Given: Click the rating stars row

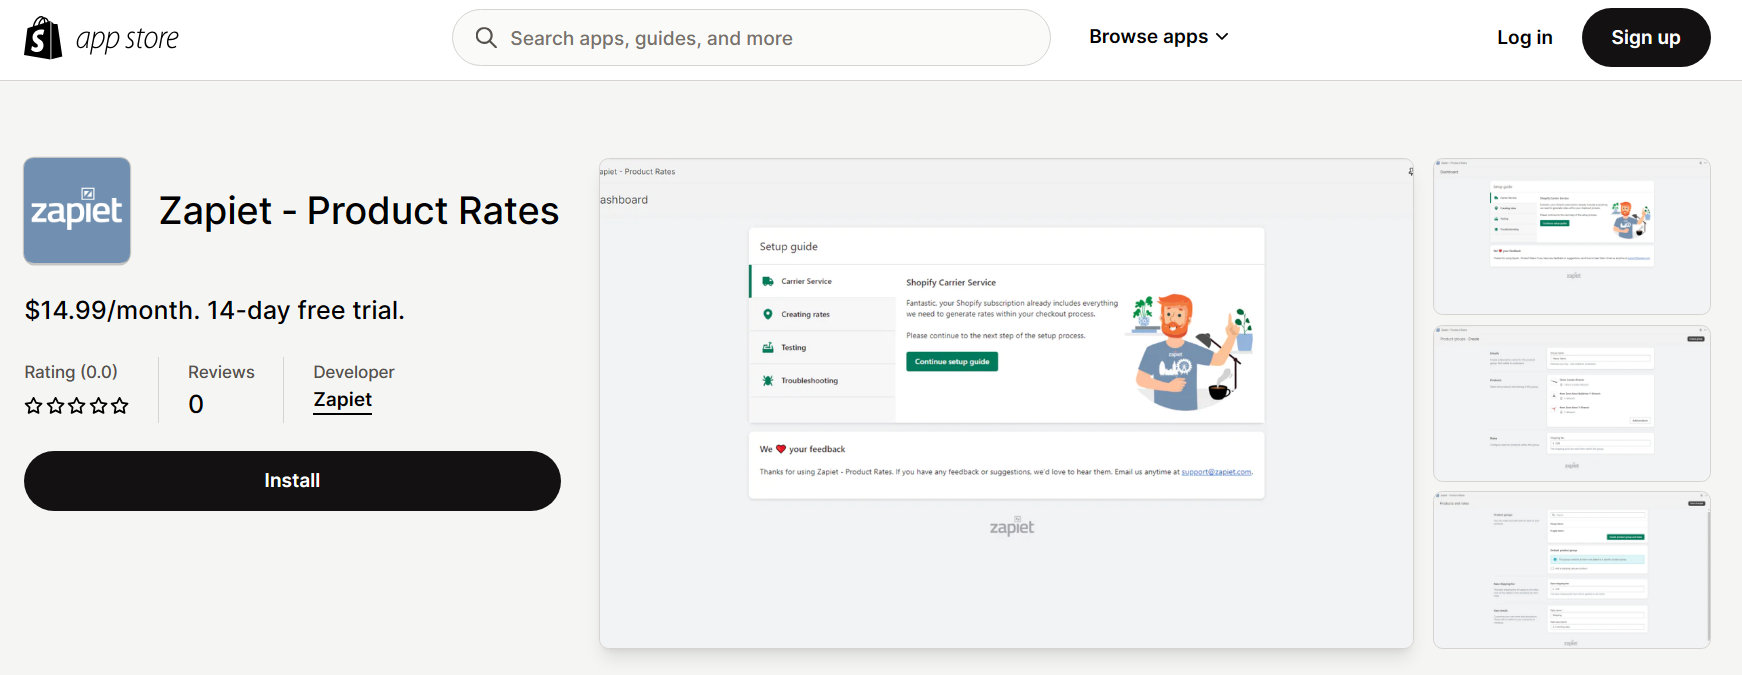Looking at the screenshot, I should point(77,406).
